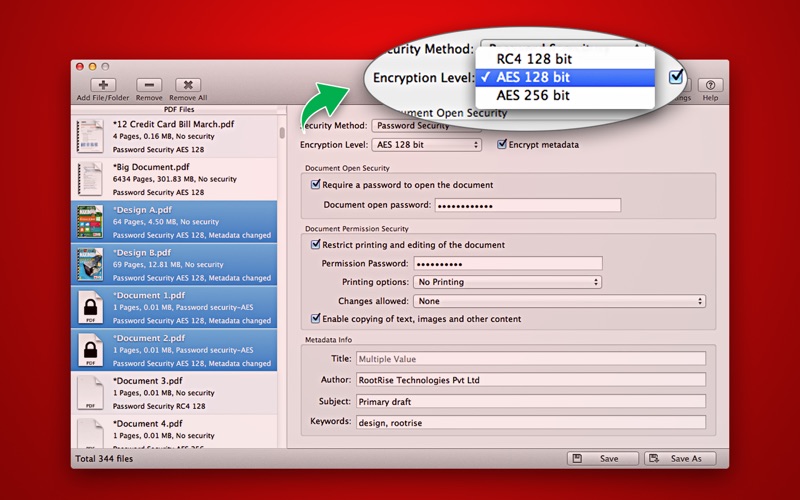Click the Save button
The height and width of the screenshot is (500, 800).
pos(603,458)
